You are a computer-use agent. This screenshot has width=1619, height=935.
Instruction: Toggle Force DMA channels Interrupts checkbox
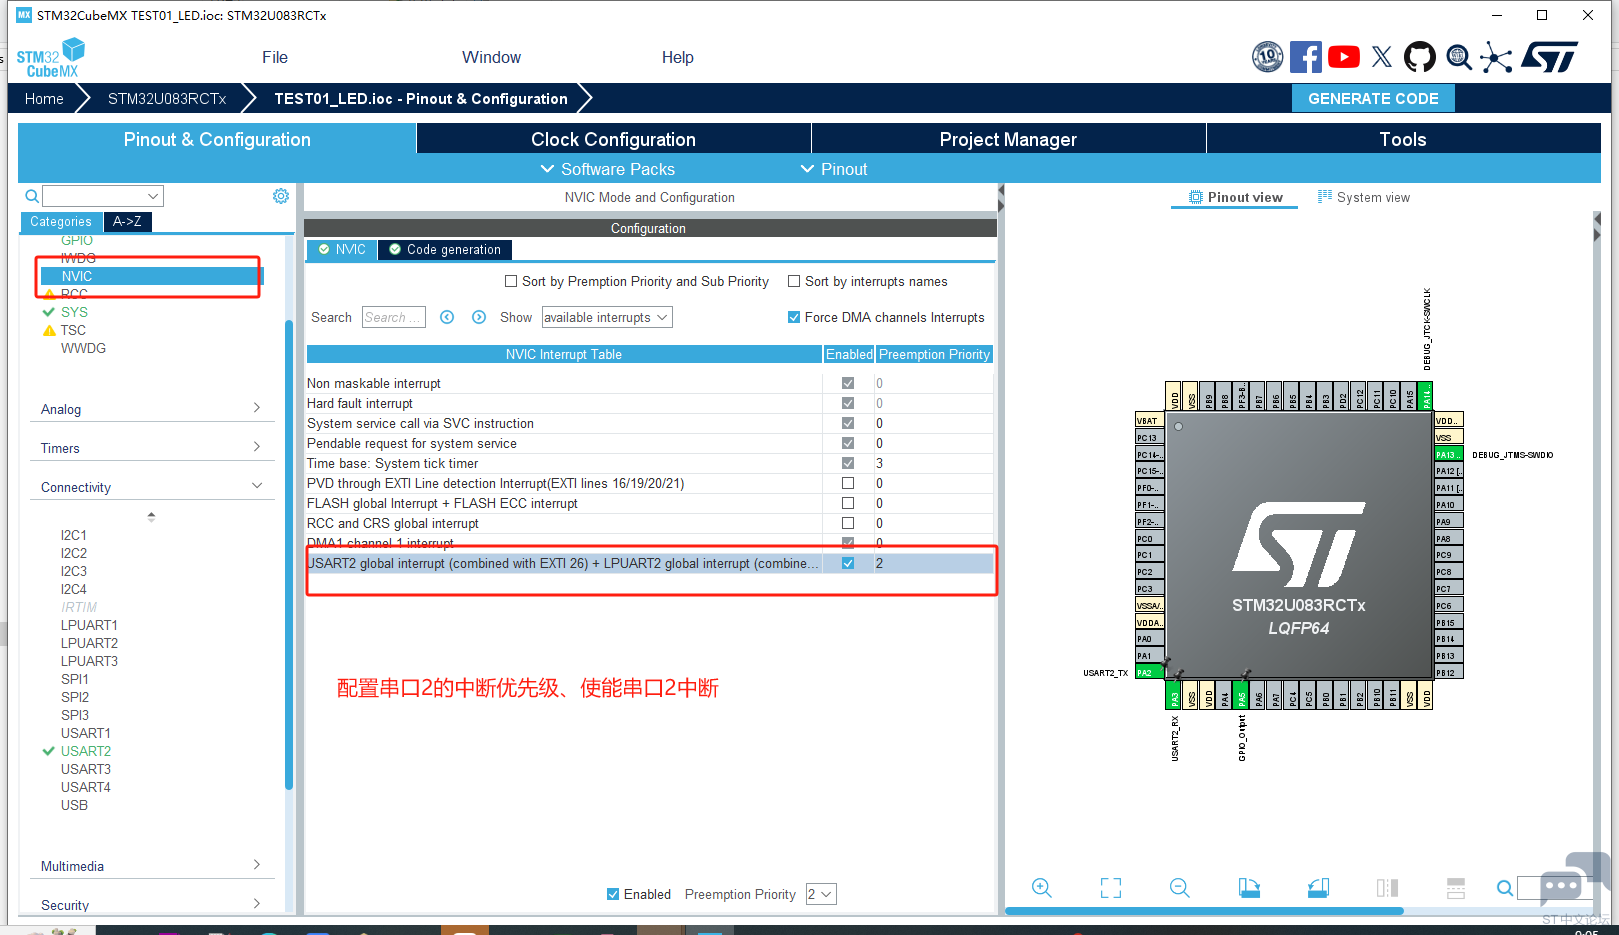(x=794, y=318)
